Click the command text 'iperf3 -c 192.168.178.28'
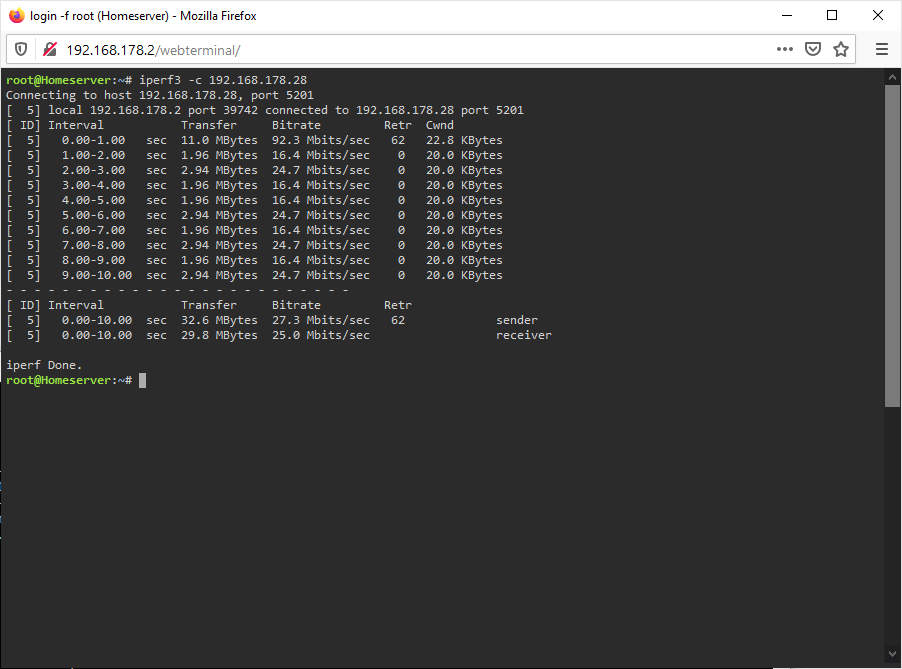Screen dimensions: 902x669 pyautogui.click(x=223, y=80)
